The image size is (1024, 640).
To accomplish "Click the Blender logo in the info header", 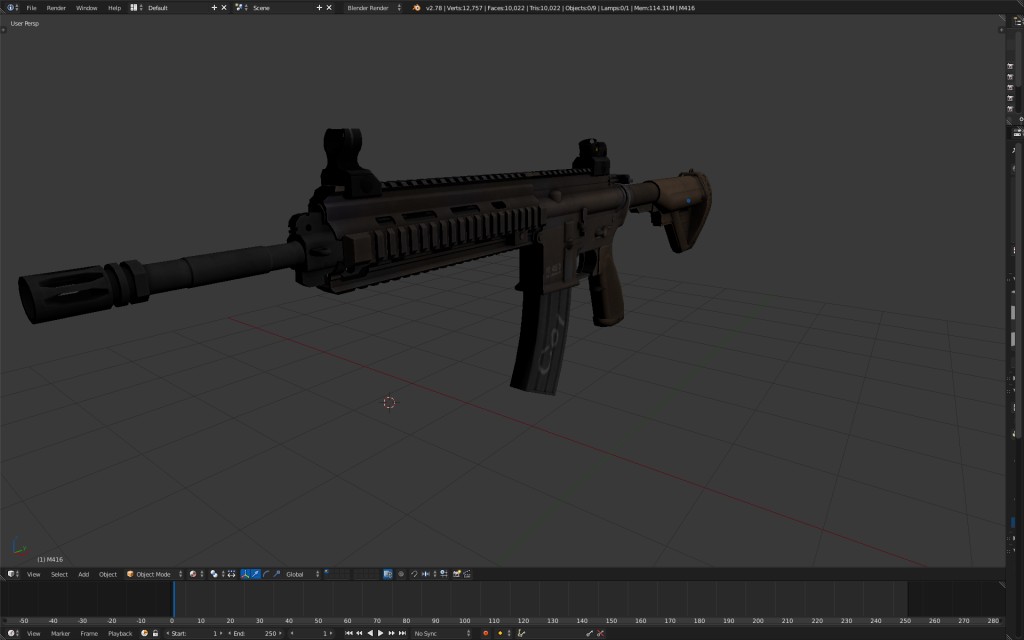I will (x=9, y=7).
